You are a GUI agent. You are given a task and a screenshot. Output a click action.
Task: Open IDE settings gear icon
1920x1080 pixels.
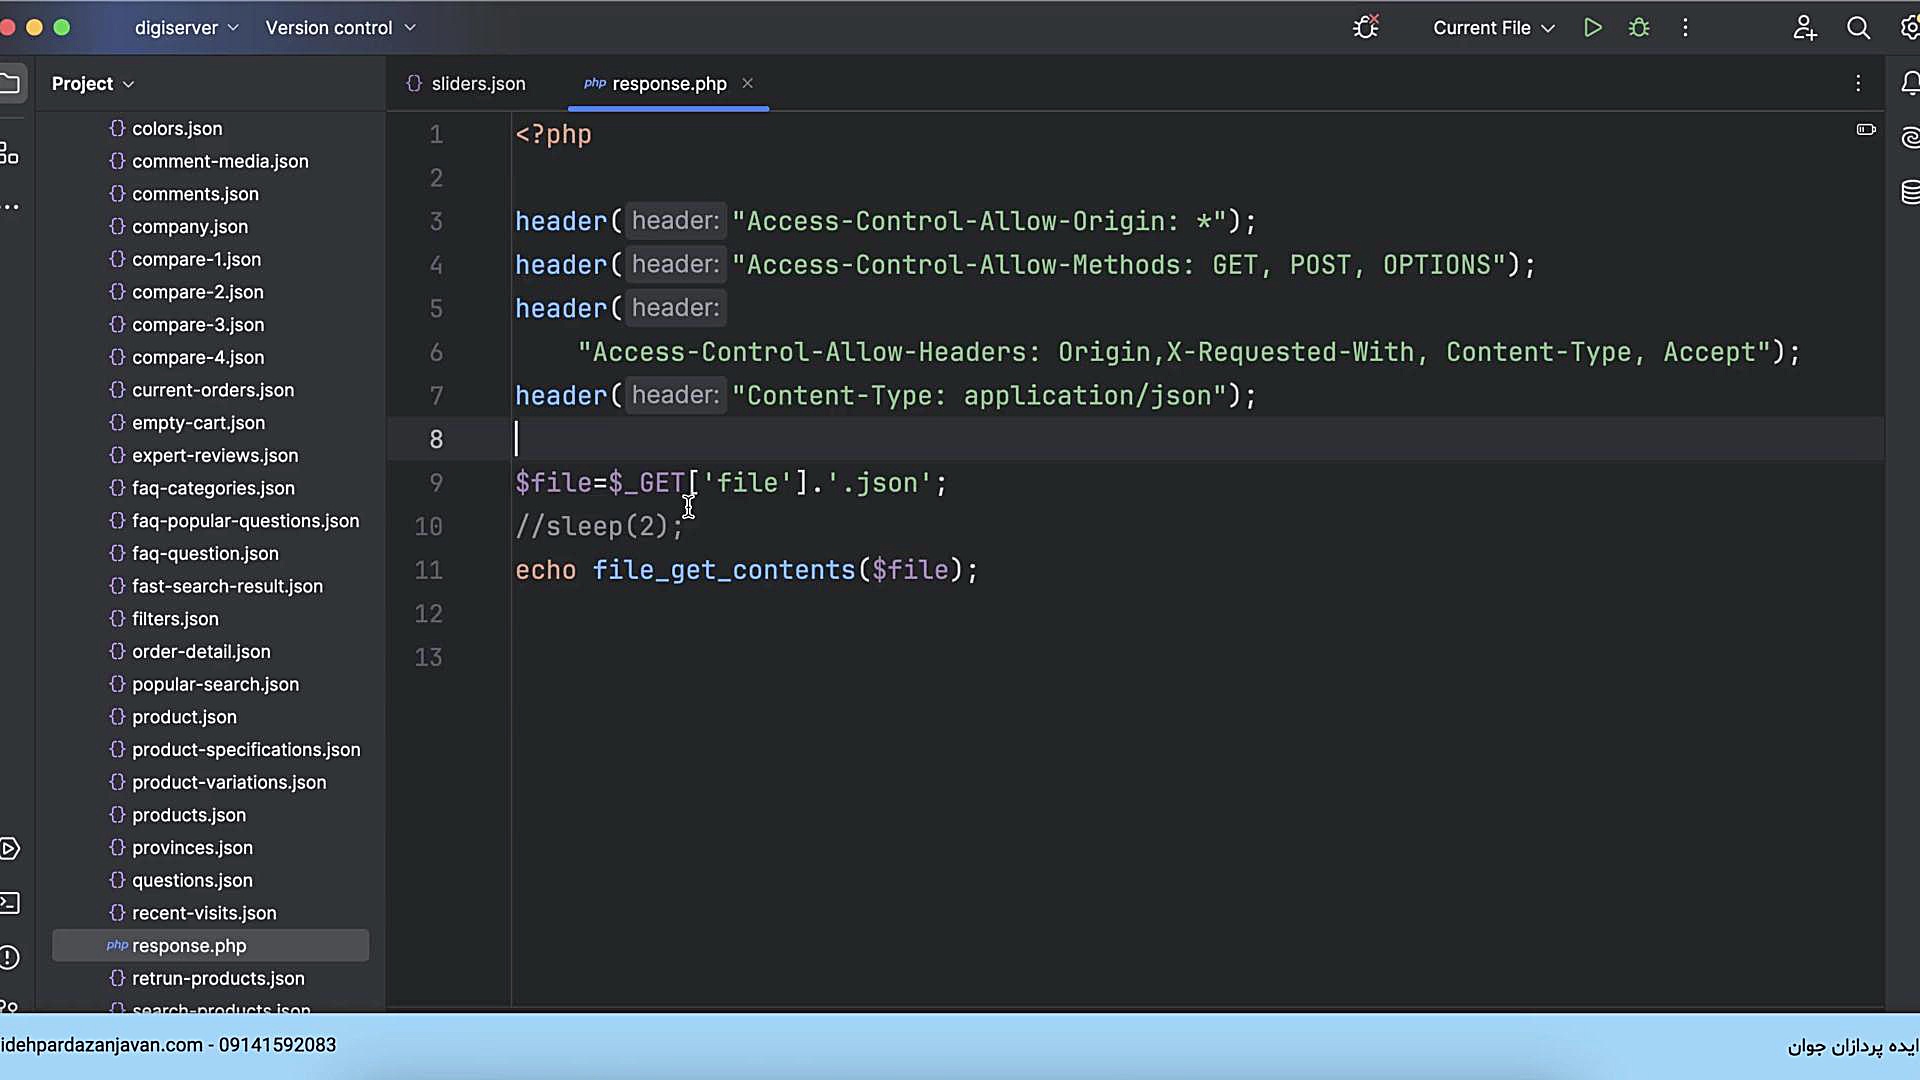(1910, 28)
